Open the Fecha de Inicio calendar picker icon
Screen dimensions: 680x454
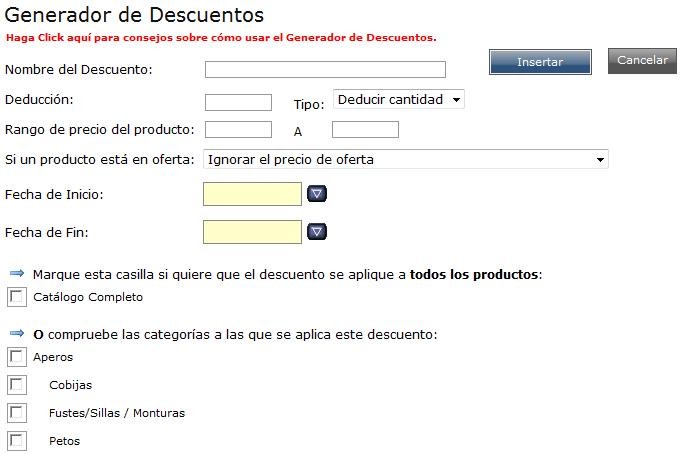[x=317, y=194]
